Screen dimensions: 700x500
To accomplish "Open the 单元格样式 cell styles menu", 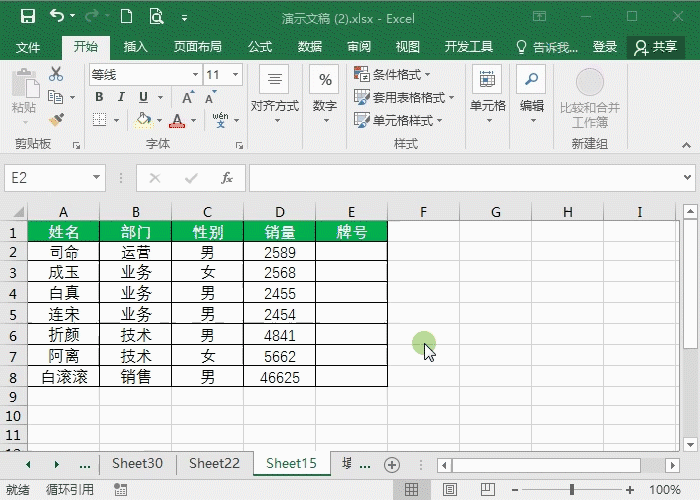I will [x=398, y=121].
